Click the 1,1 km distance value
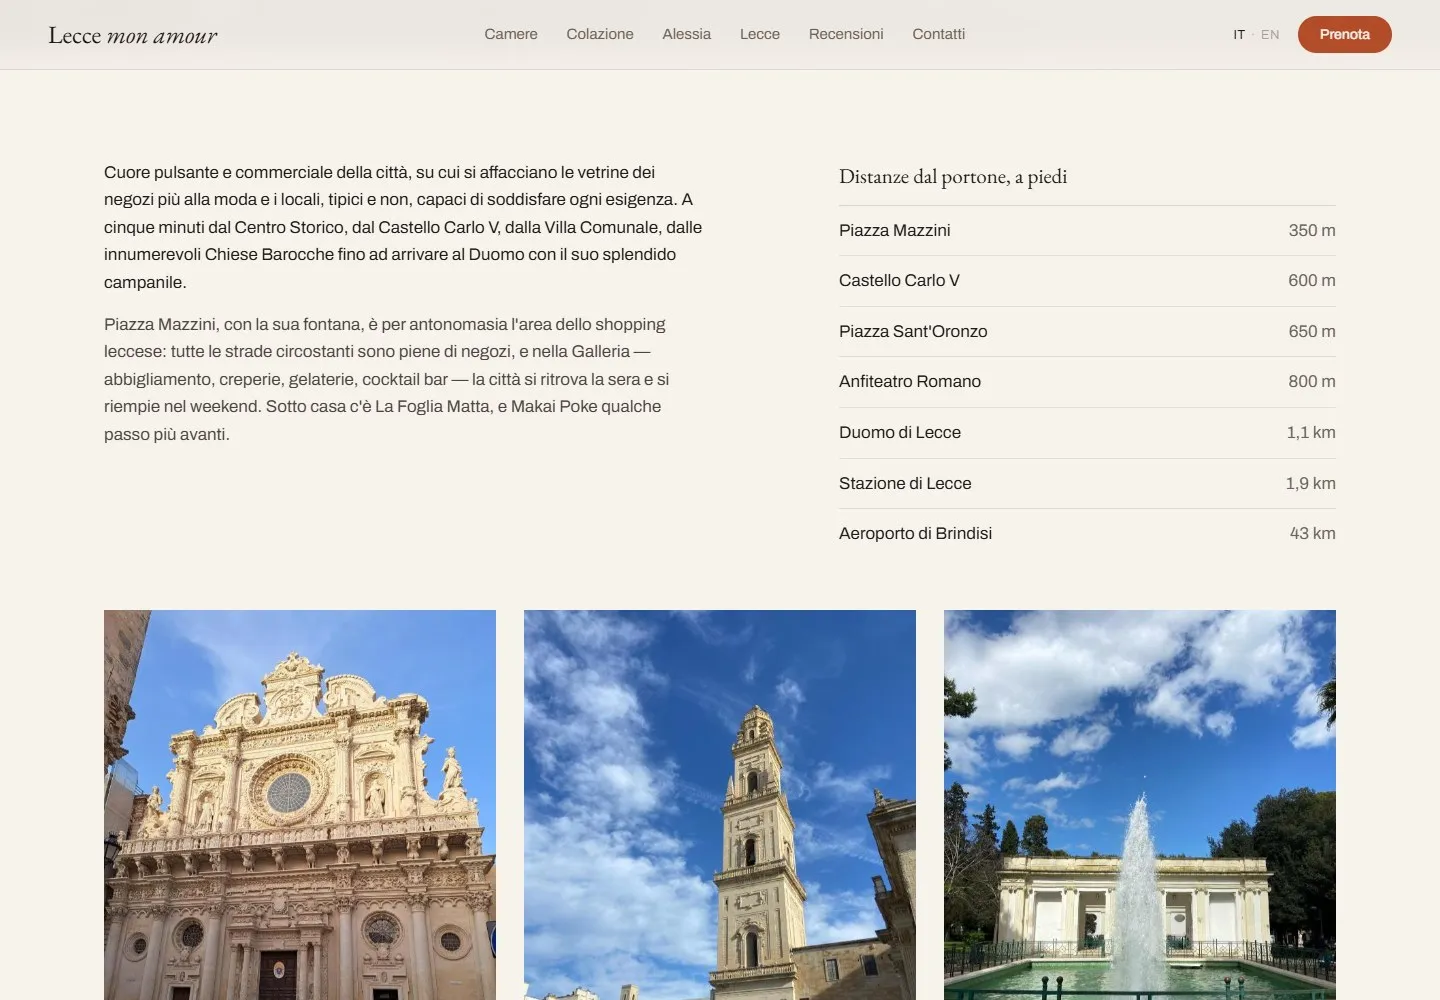 [x=1311, y=432]
